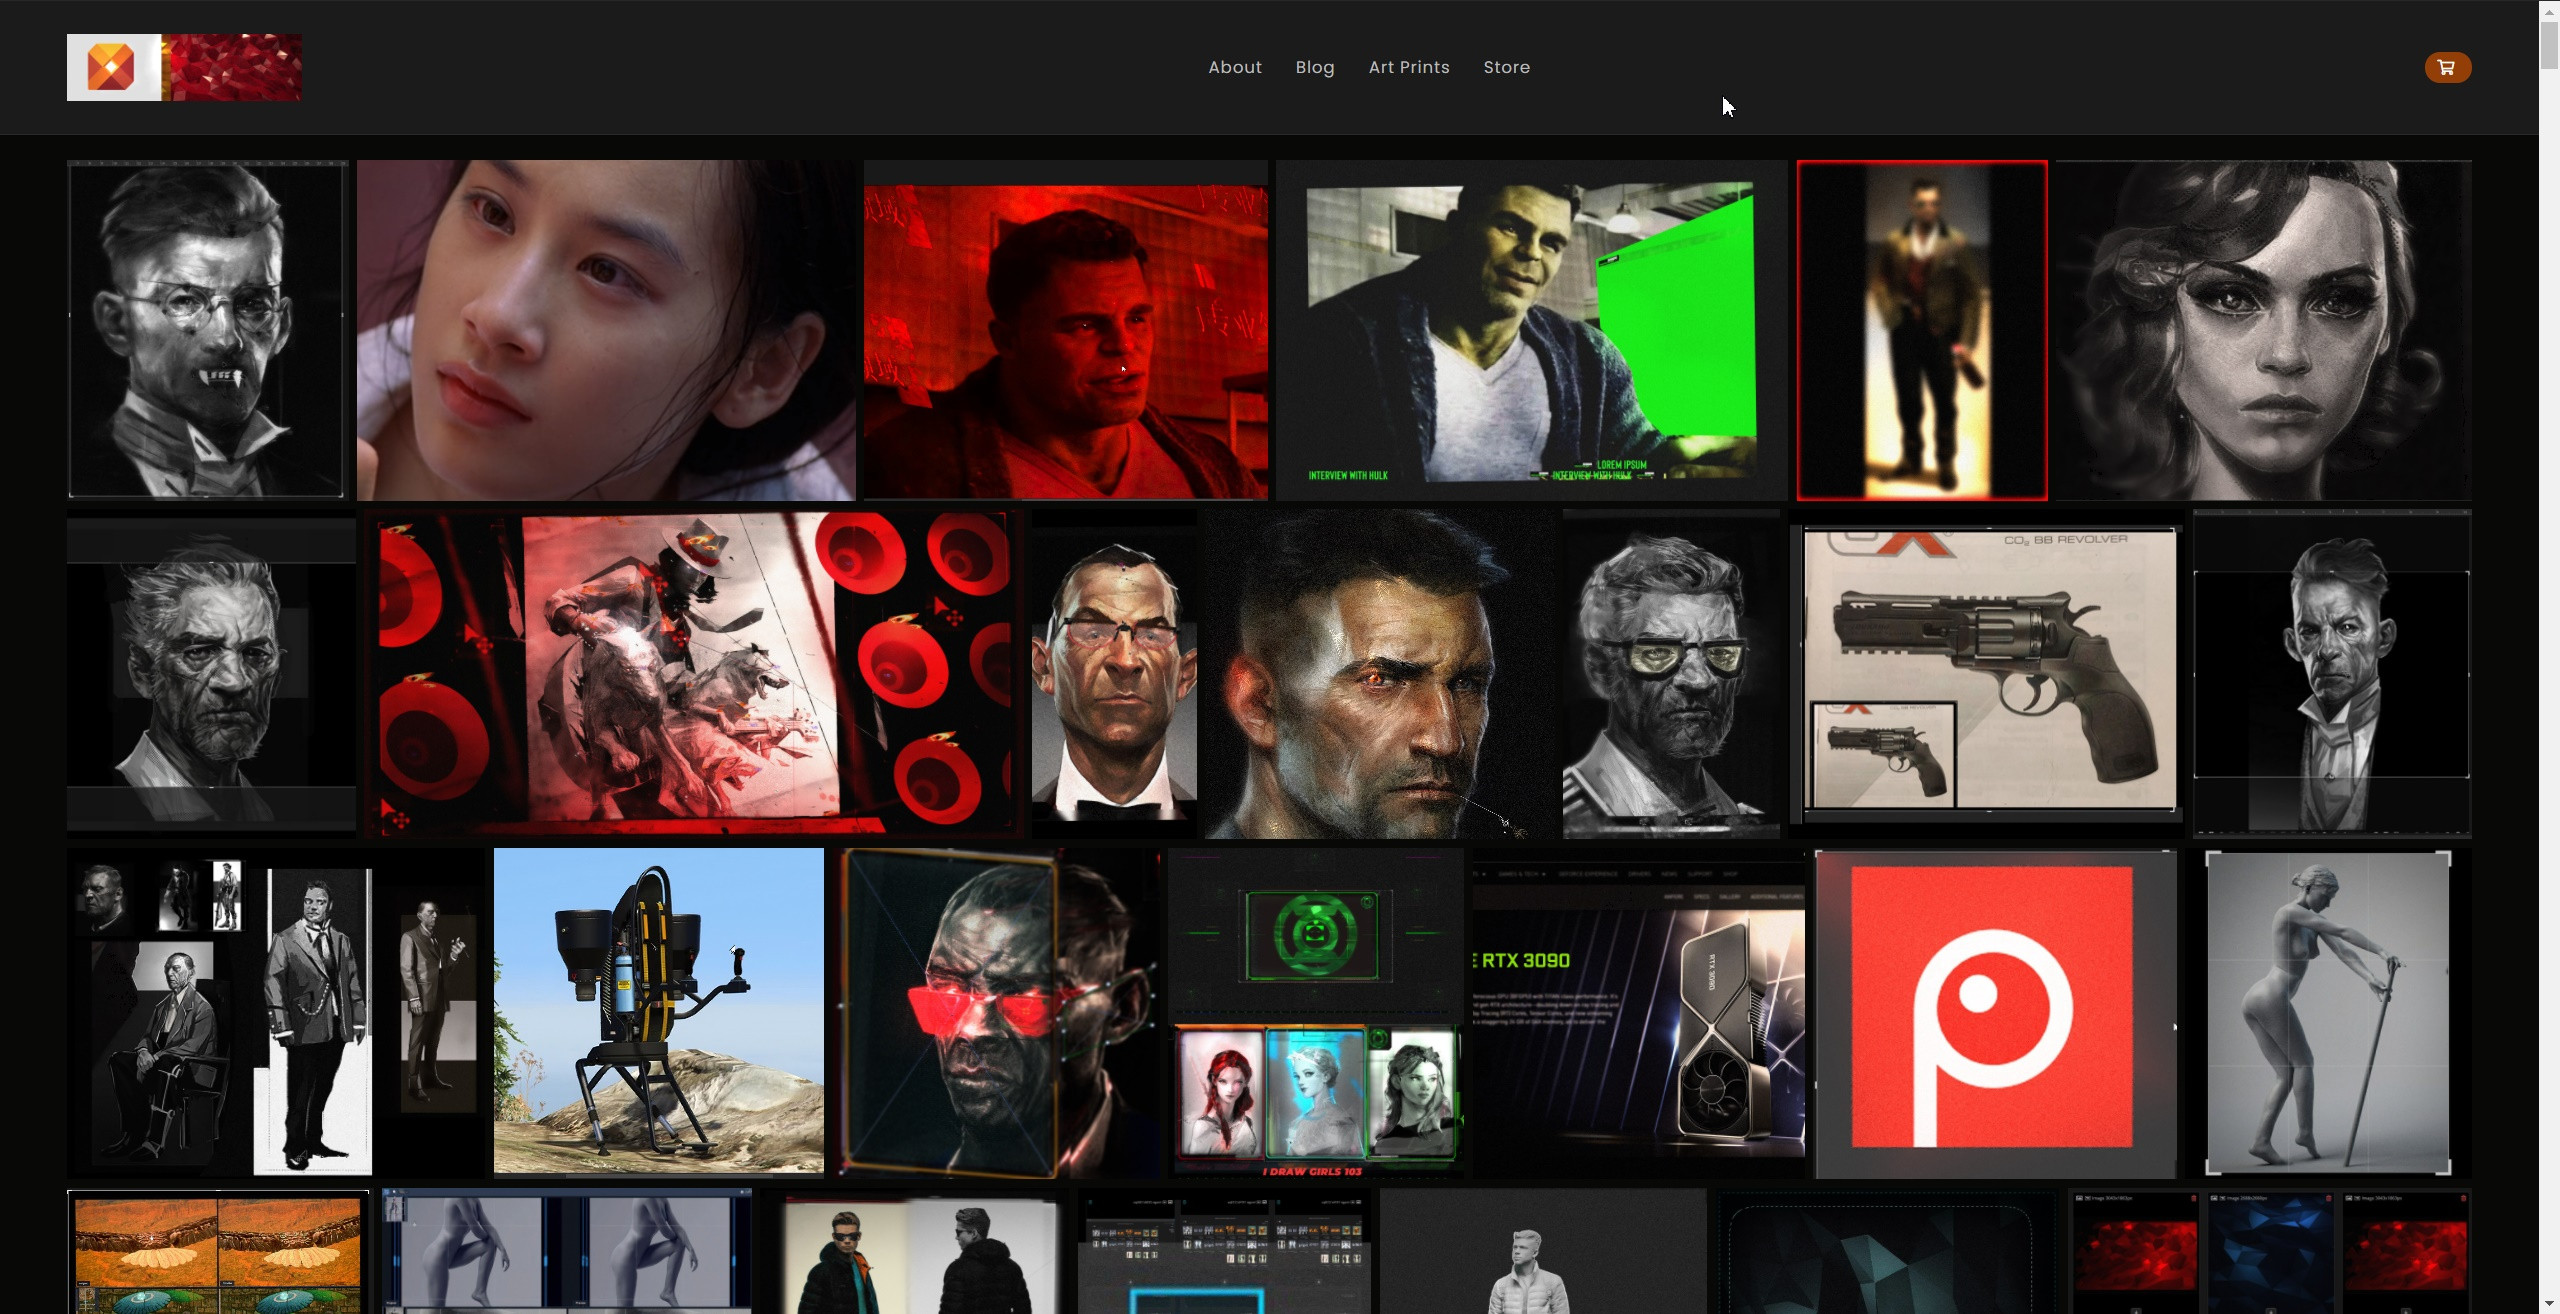Screen dimensions: 2560x1314
Task: Open the About page
Action: pos(1235,67)
